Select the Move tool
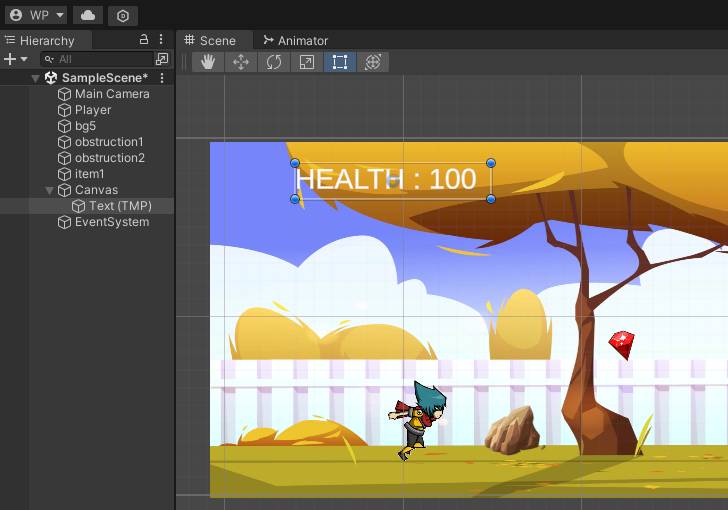728x510 pixels. pos(241,62)
